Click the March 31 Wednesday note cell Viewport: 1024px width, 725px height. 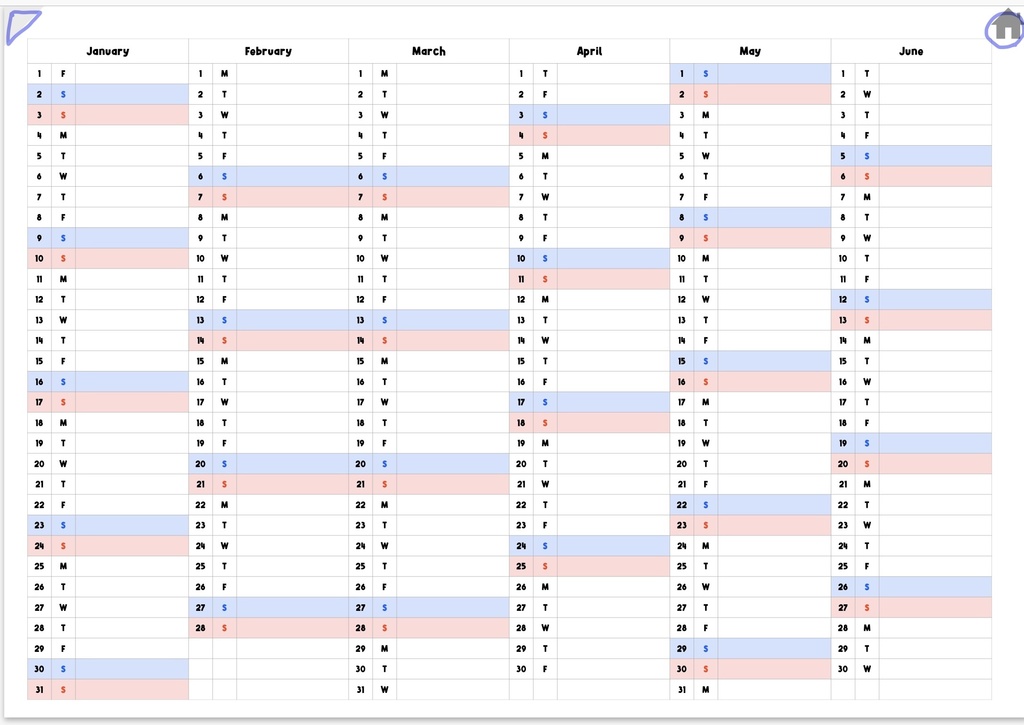[452, 689]
